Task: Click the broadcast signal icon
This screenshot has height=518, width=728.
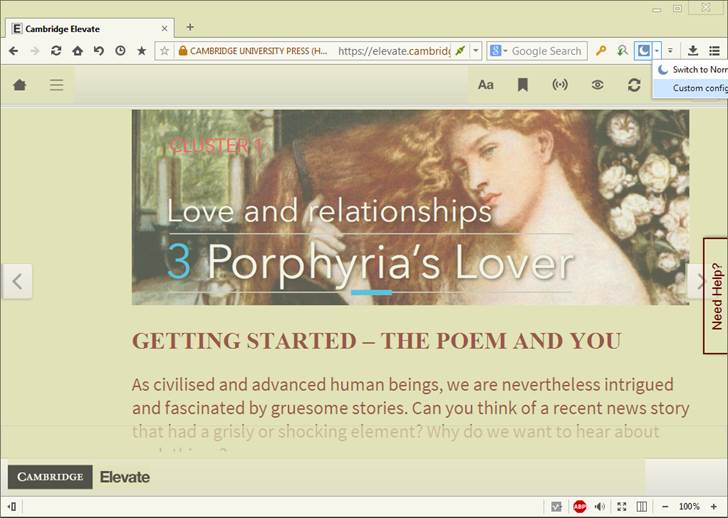Action: click(560, 85)
